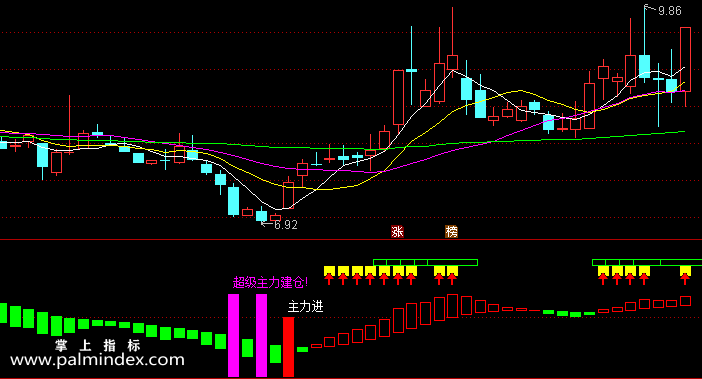
Task: Click the green bracket box above right arrows
Action: click(x=647, y=262)
